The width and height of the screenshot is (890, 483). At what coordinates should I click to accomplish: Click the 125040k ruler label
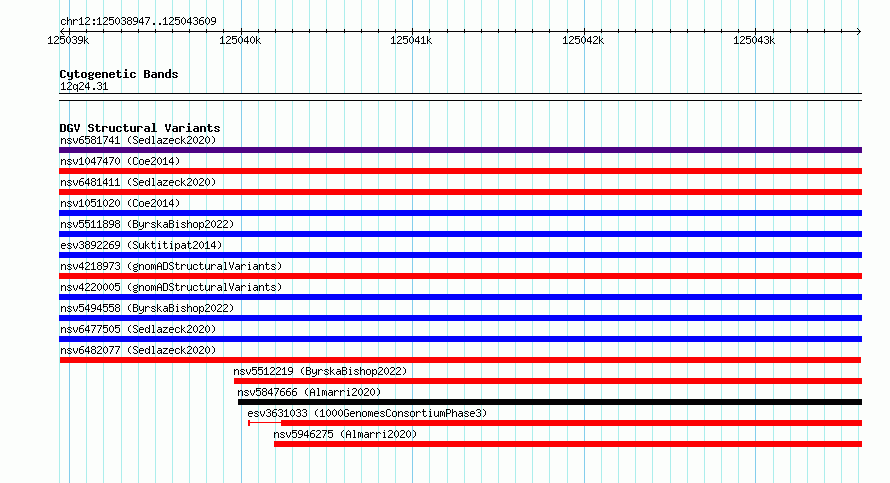pos(240,40)
